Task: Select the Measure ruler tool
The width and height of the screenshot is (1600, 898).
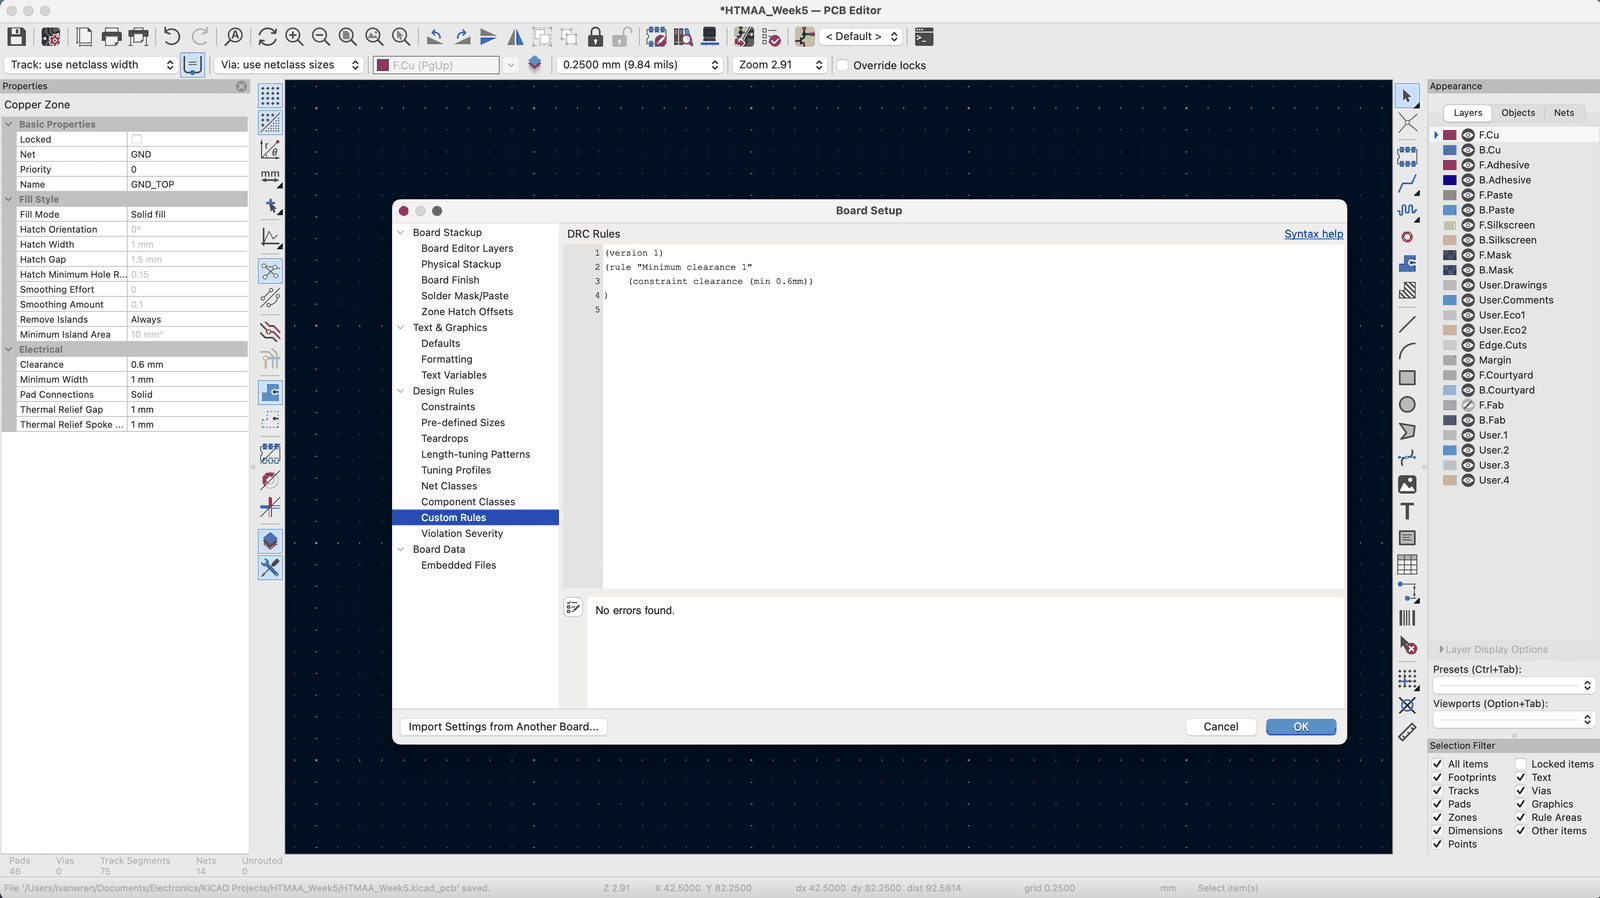Action: pos(1407,732)
